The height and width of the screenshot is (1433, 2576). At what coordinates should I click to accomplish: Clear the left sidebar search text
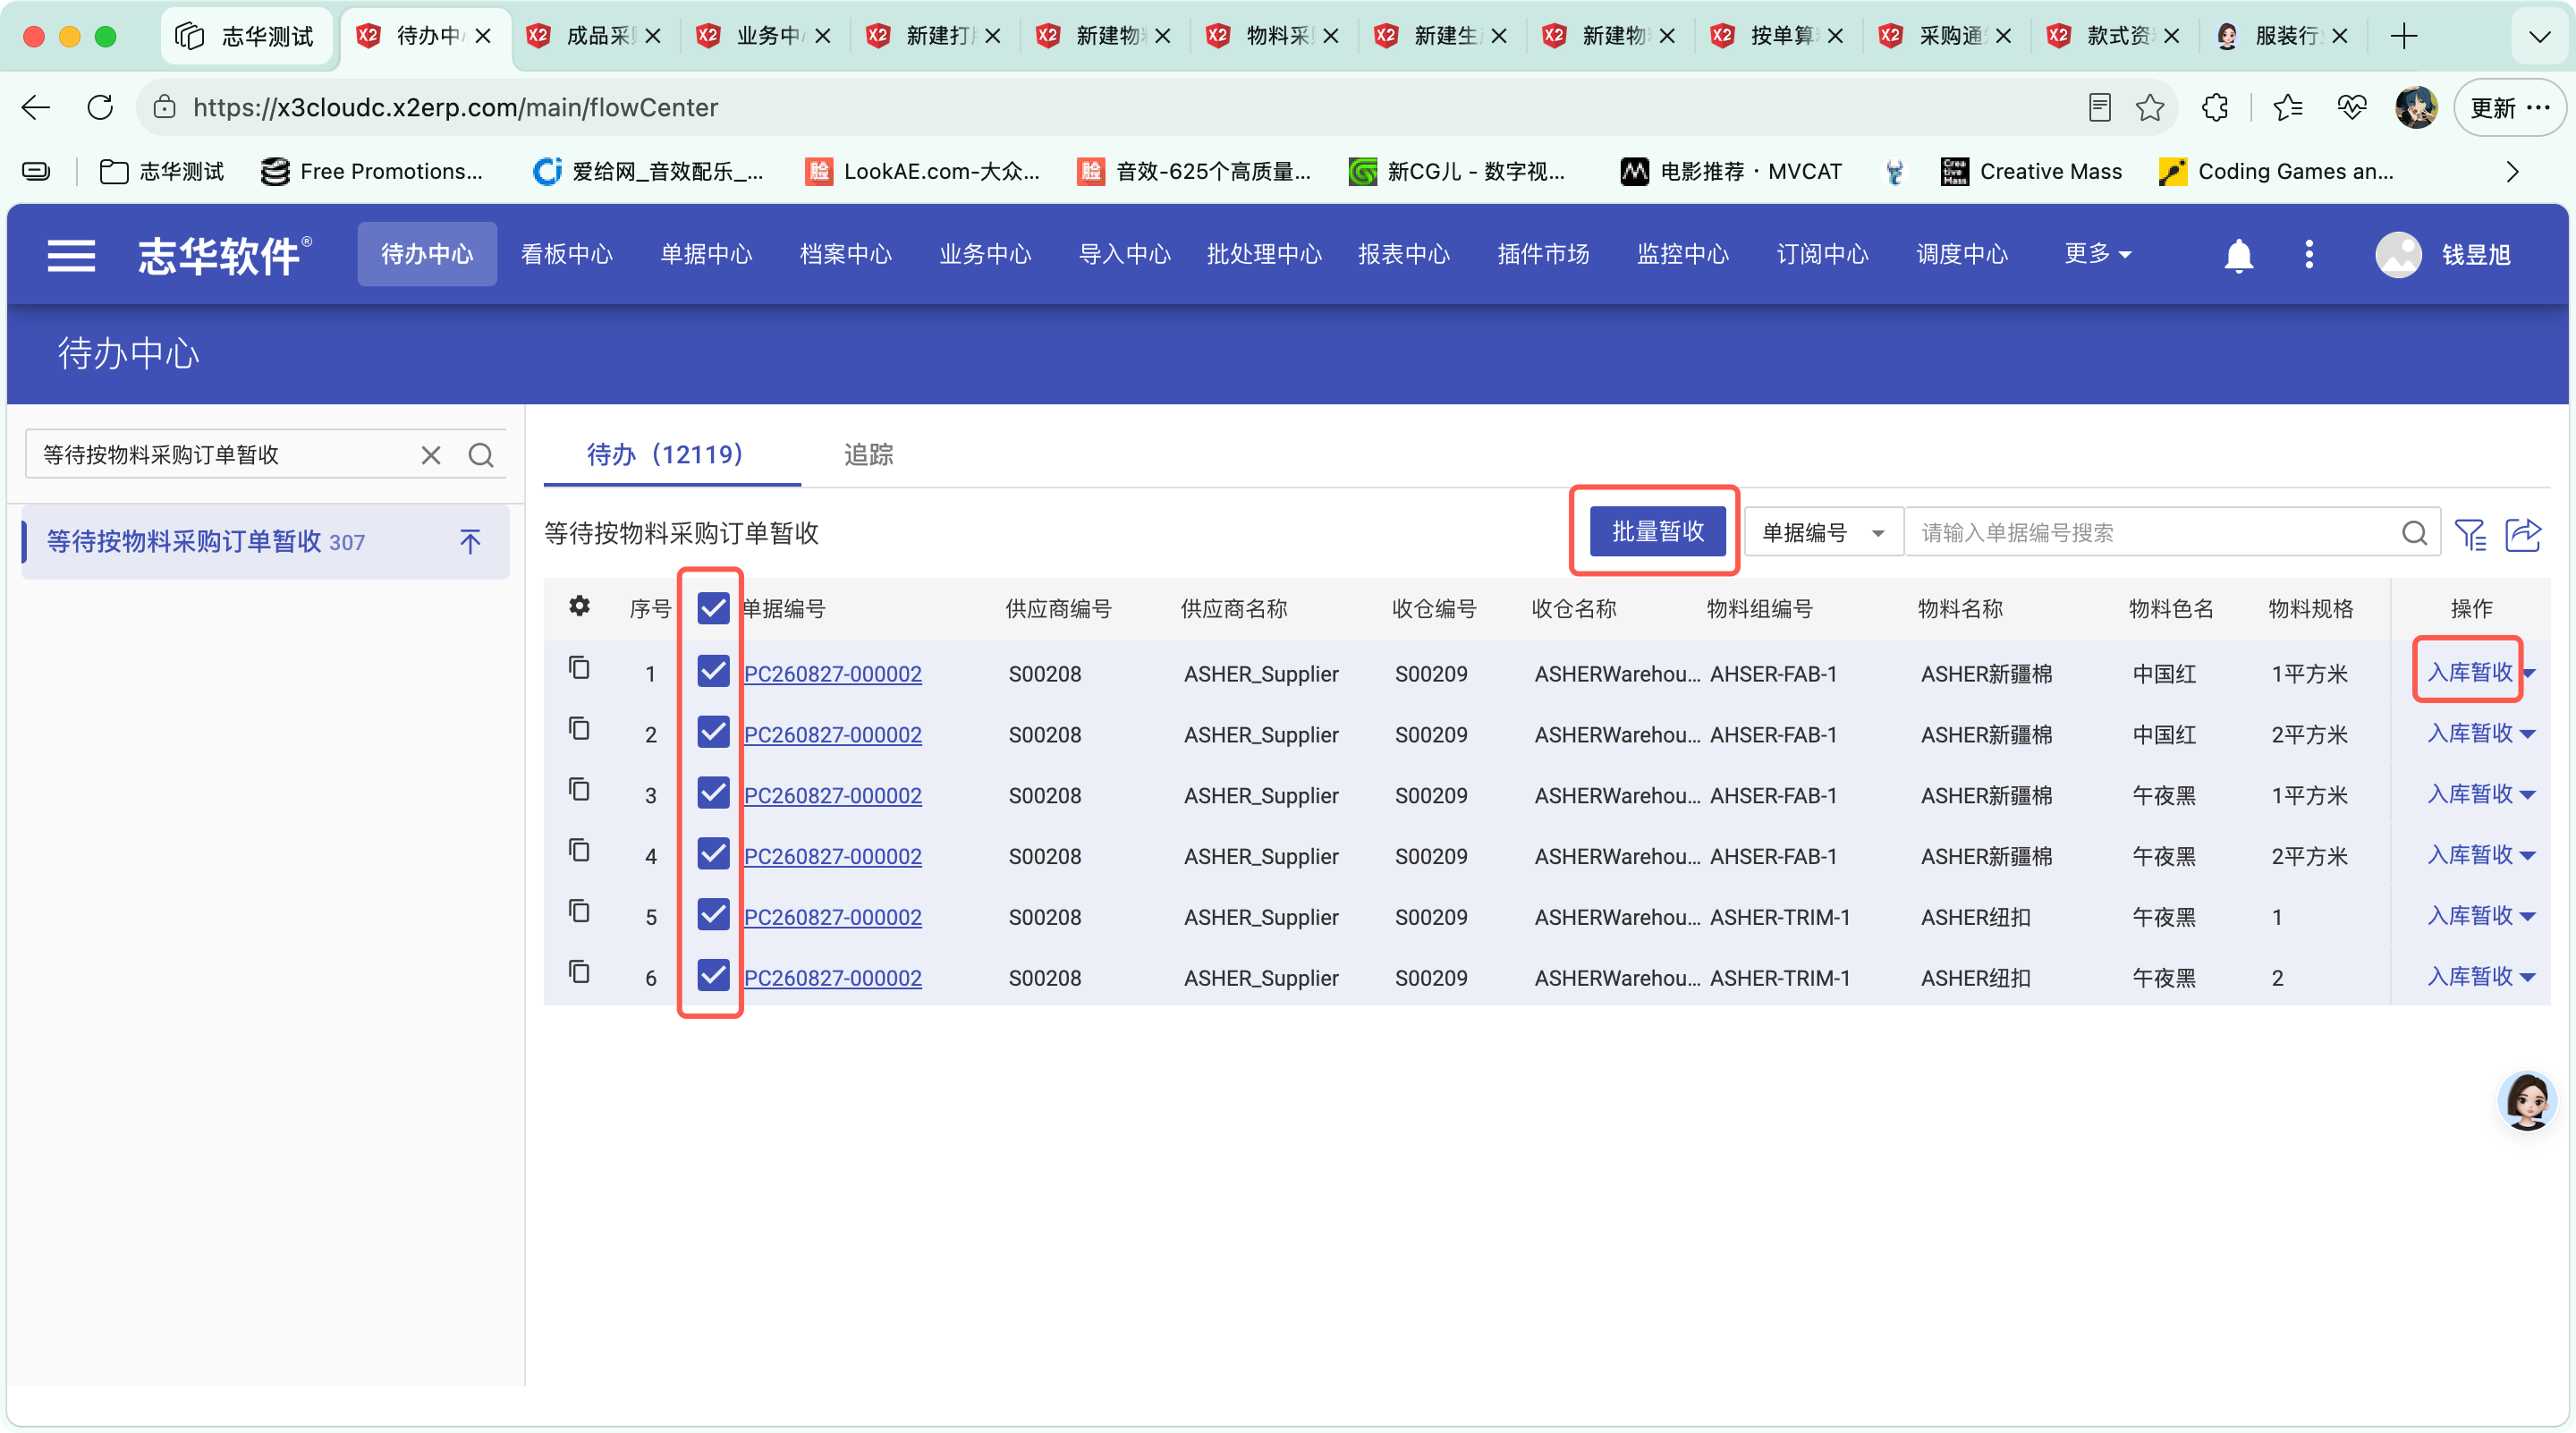[431, 456]
